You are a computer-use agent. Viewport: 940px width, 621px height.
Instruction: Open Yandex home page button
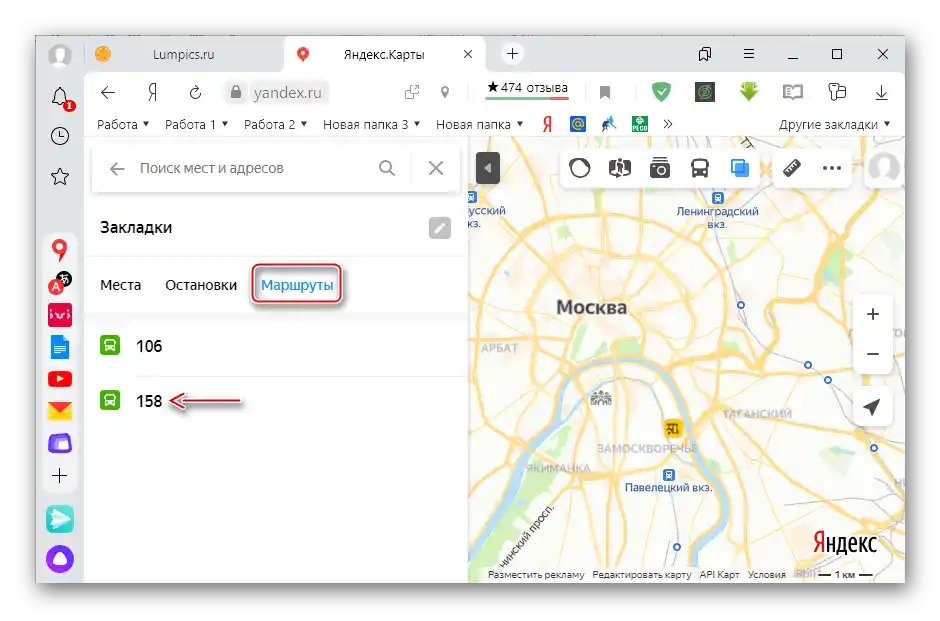pyautogui.click(x=152, y=92)
